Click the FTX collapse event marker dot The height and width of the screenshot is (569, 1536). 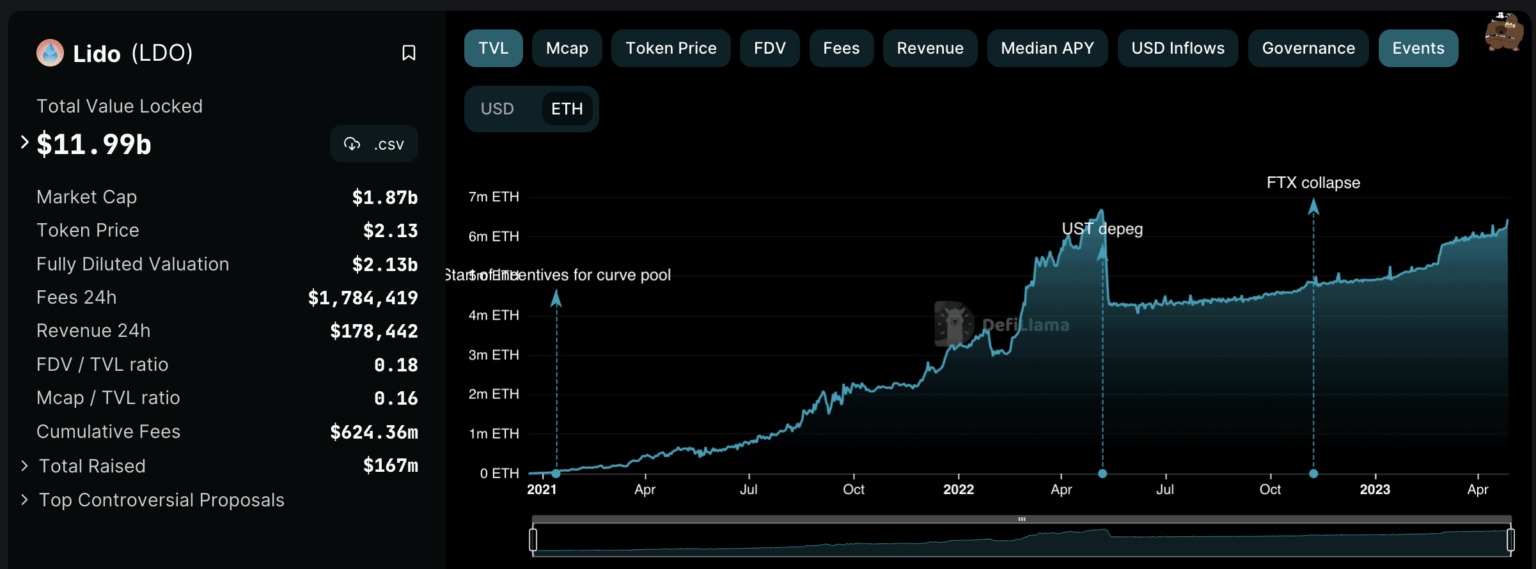(1313, 474)
